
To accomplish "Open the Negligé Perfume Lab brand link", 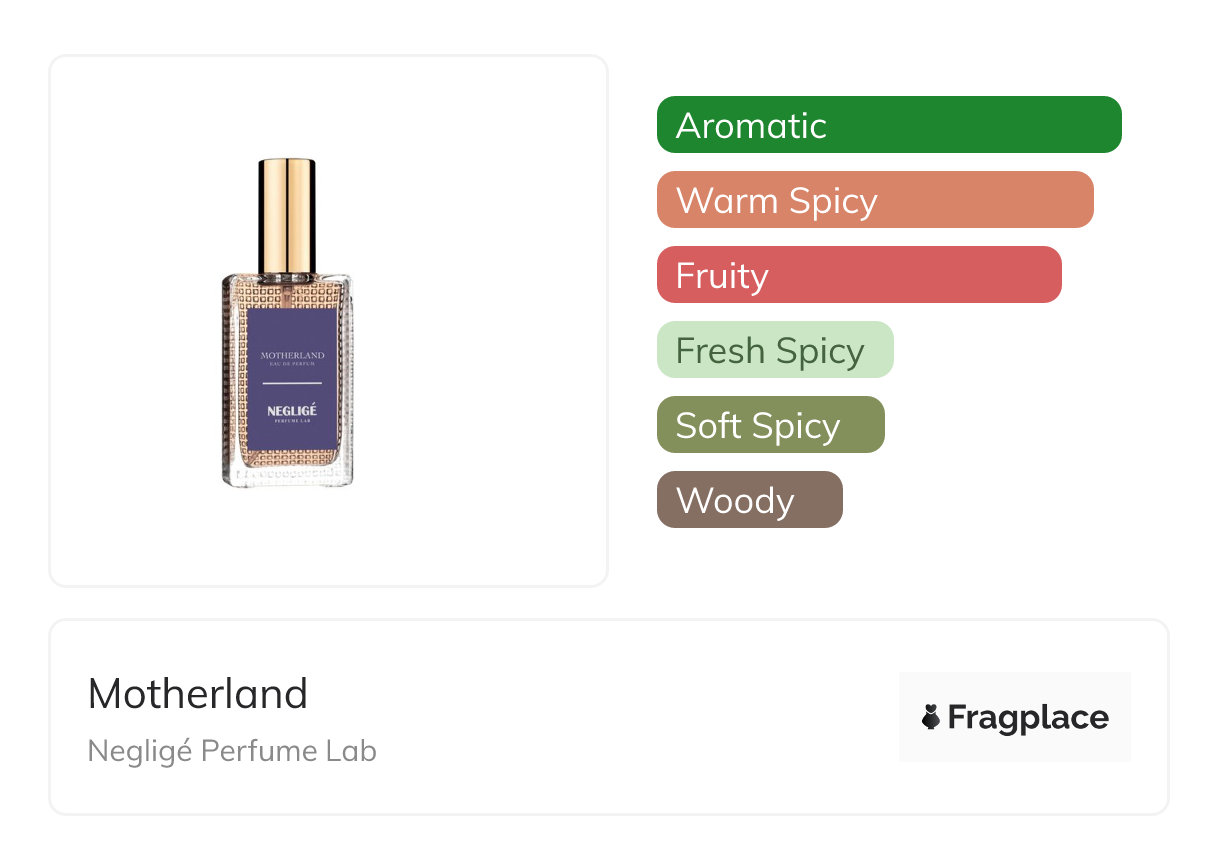I will point(232,751).
